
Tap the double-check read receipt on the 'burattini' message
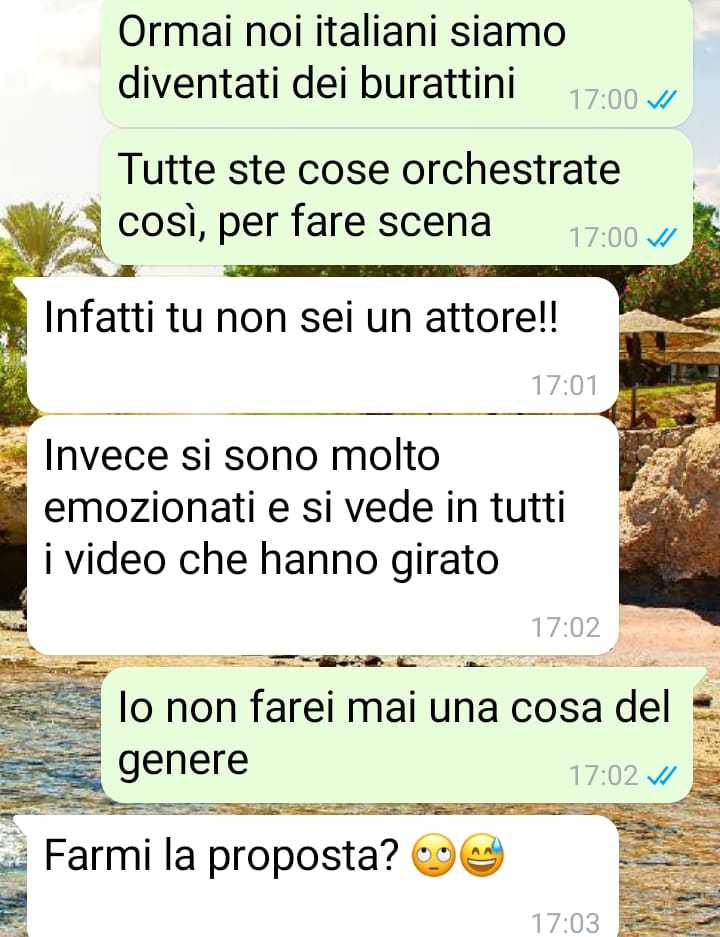coord(662,99)
